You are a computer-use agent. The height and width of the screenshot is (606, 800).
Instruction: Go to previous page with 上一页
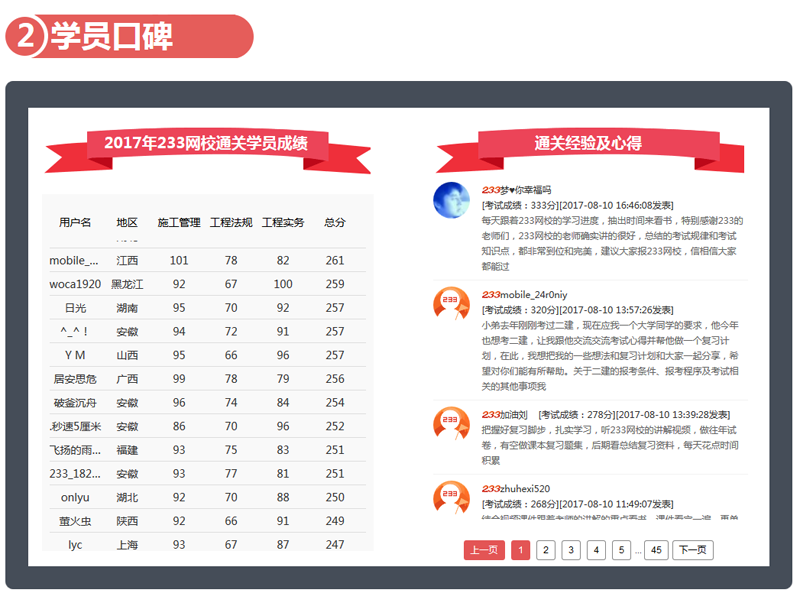(x=484, y=550)
